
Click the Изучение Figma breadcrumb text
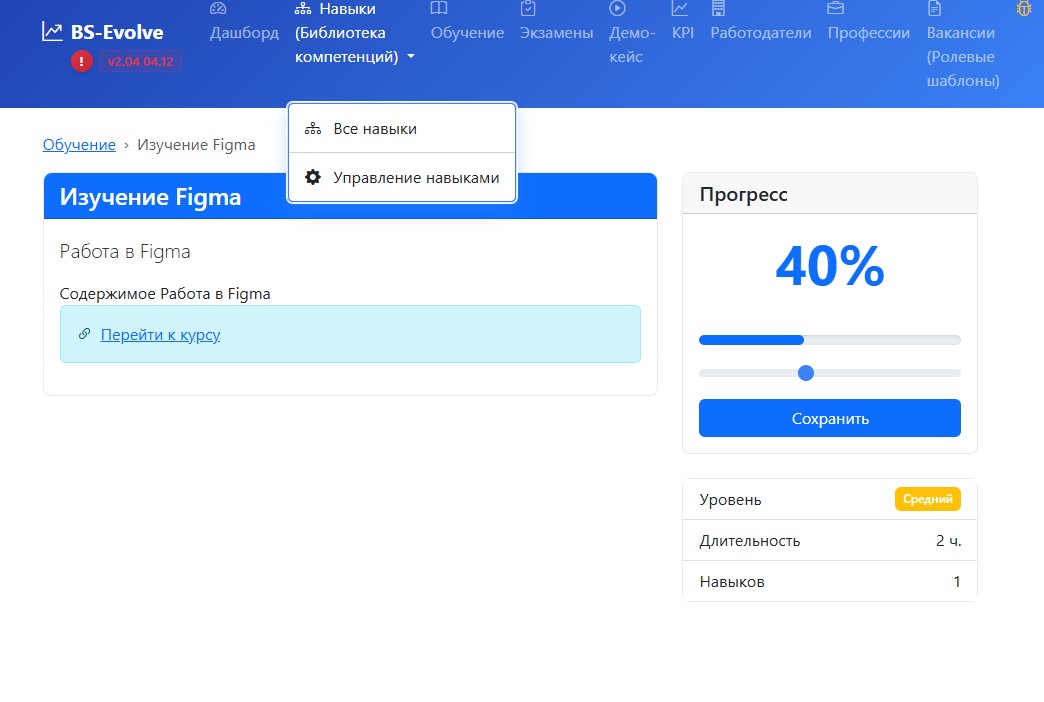click(196, 145)
